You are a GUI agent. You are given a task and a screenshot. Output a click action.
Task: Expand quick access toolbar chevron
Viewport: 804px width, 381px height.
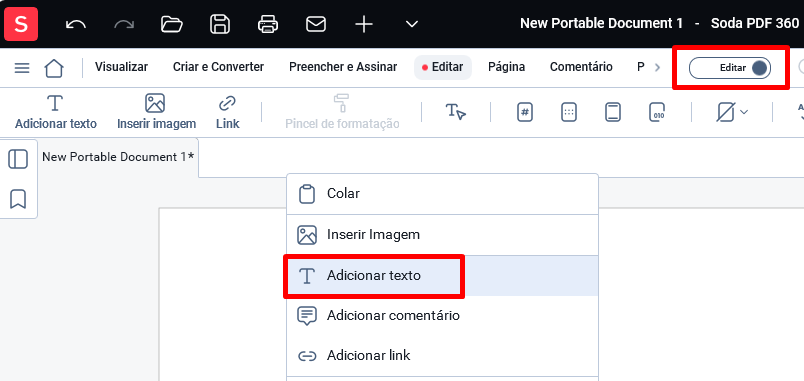[412, 24]
